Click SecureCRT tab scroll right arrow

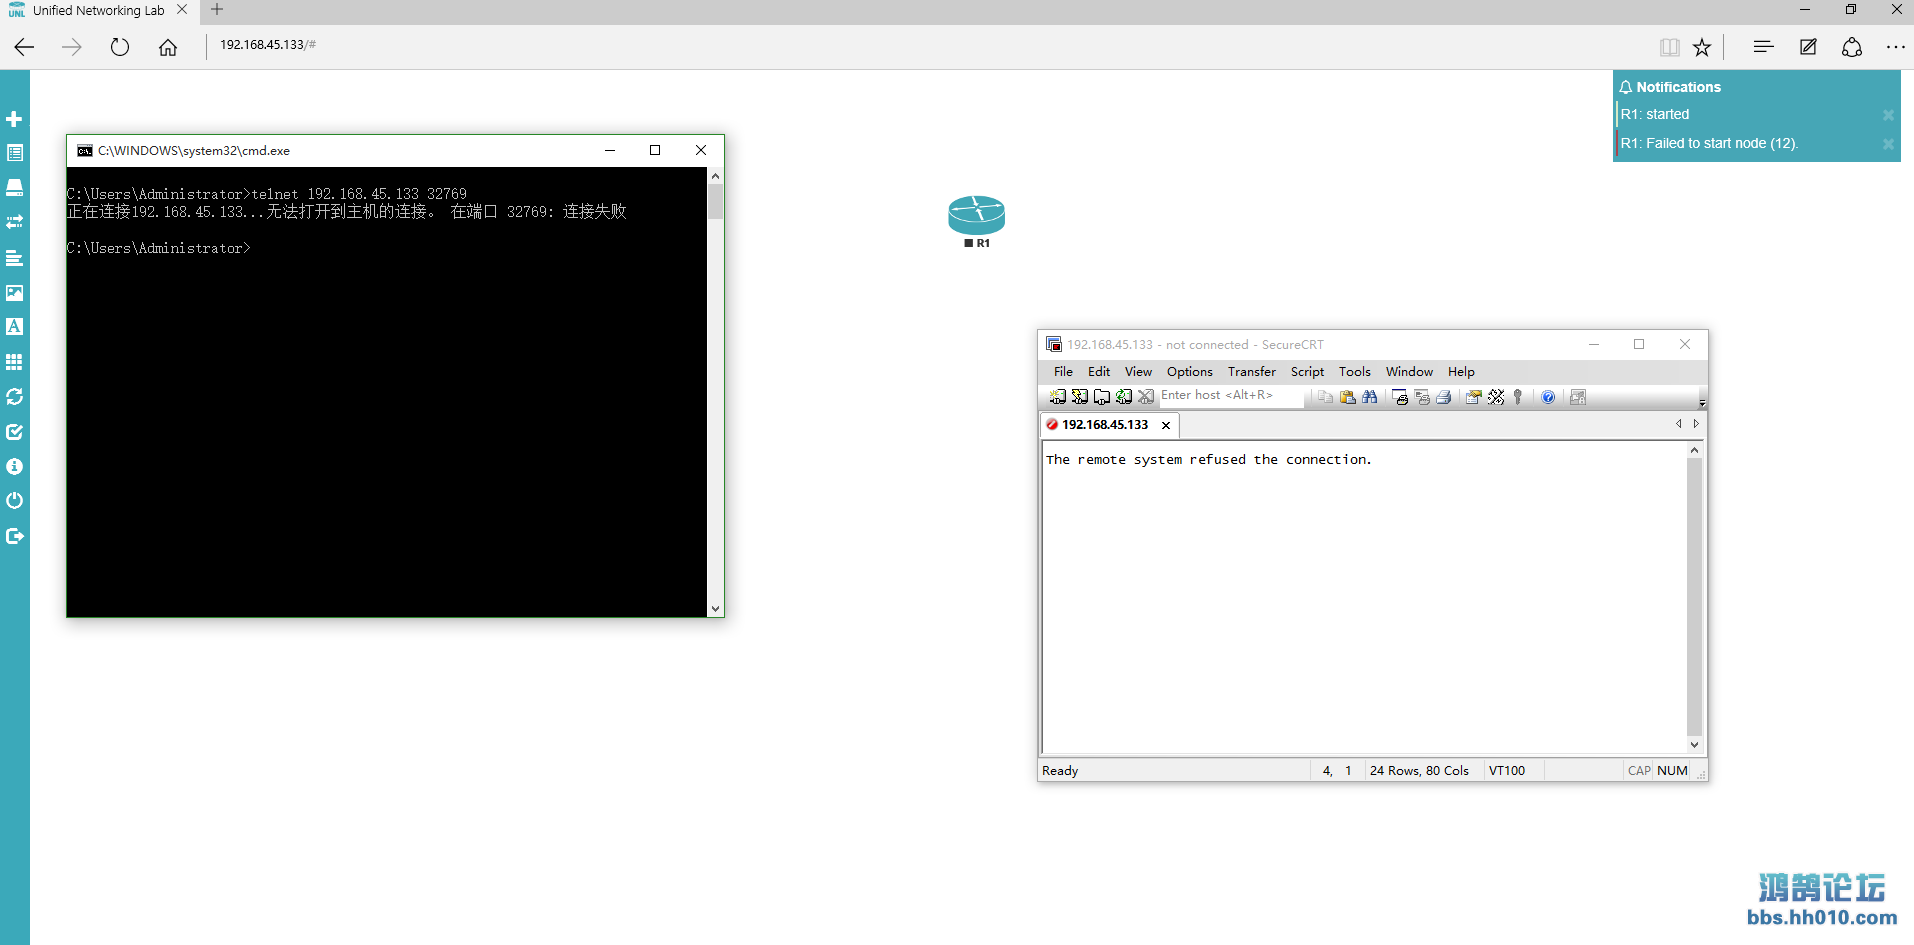(x=1696, y=424)
